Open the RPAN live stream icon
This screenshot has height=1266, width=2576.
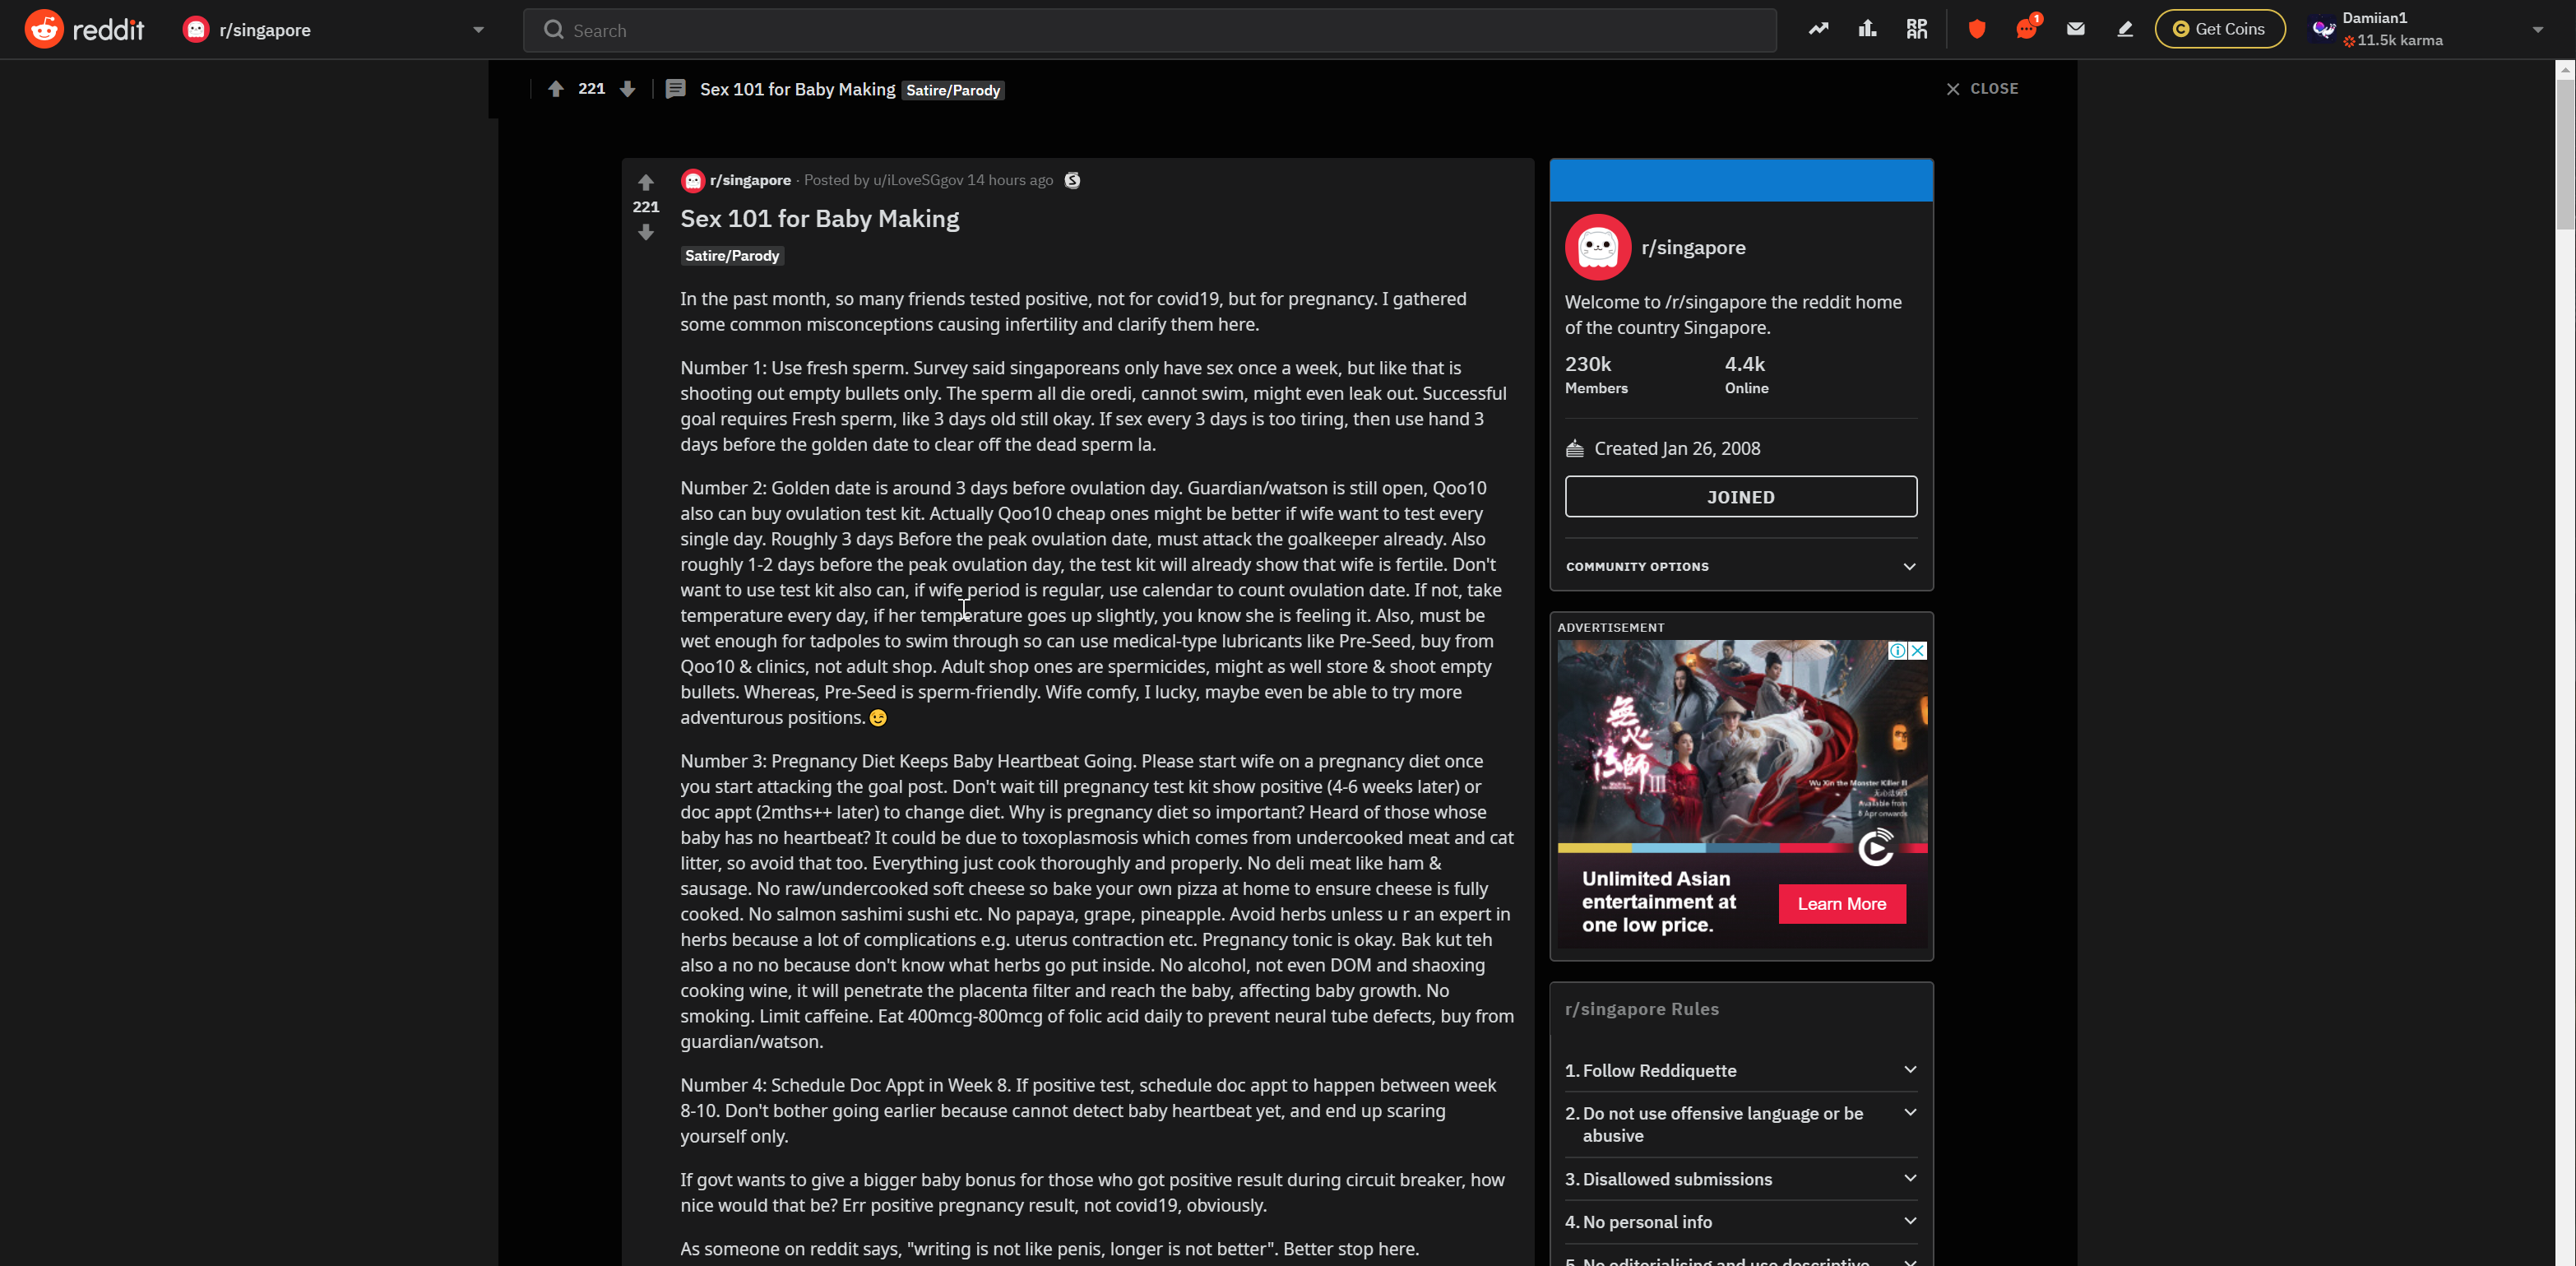coord(1916,29)
